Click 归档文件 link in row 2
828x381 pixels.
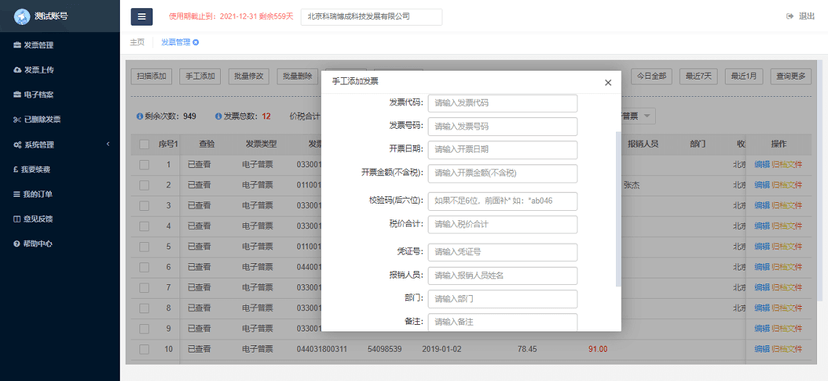(x=787, y=185)
